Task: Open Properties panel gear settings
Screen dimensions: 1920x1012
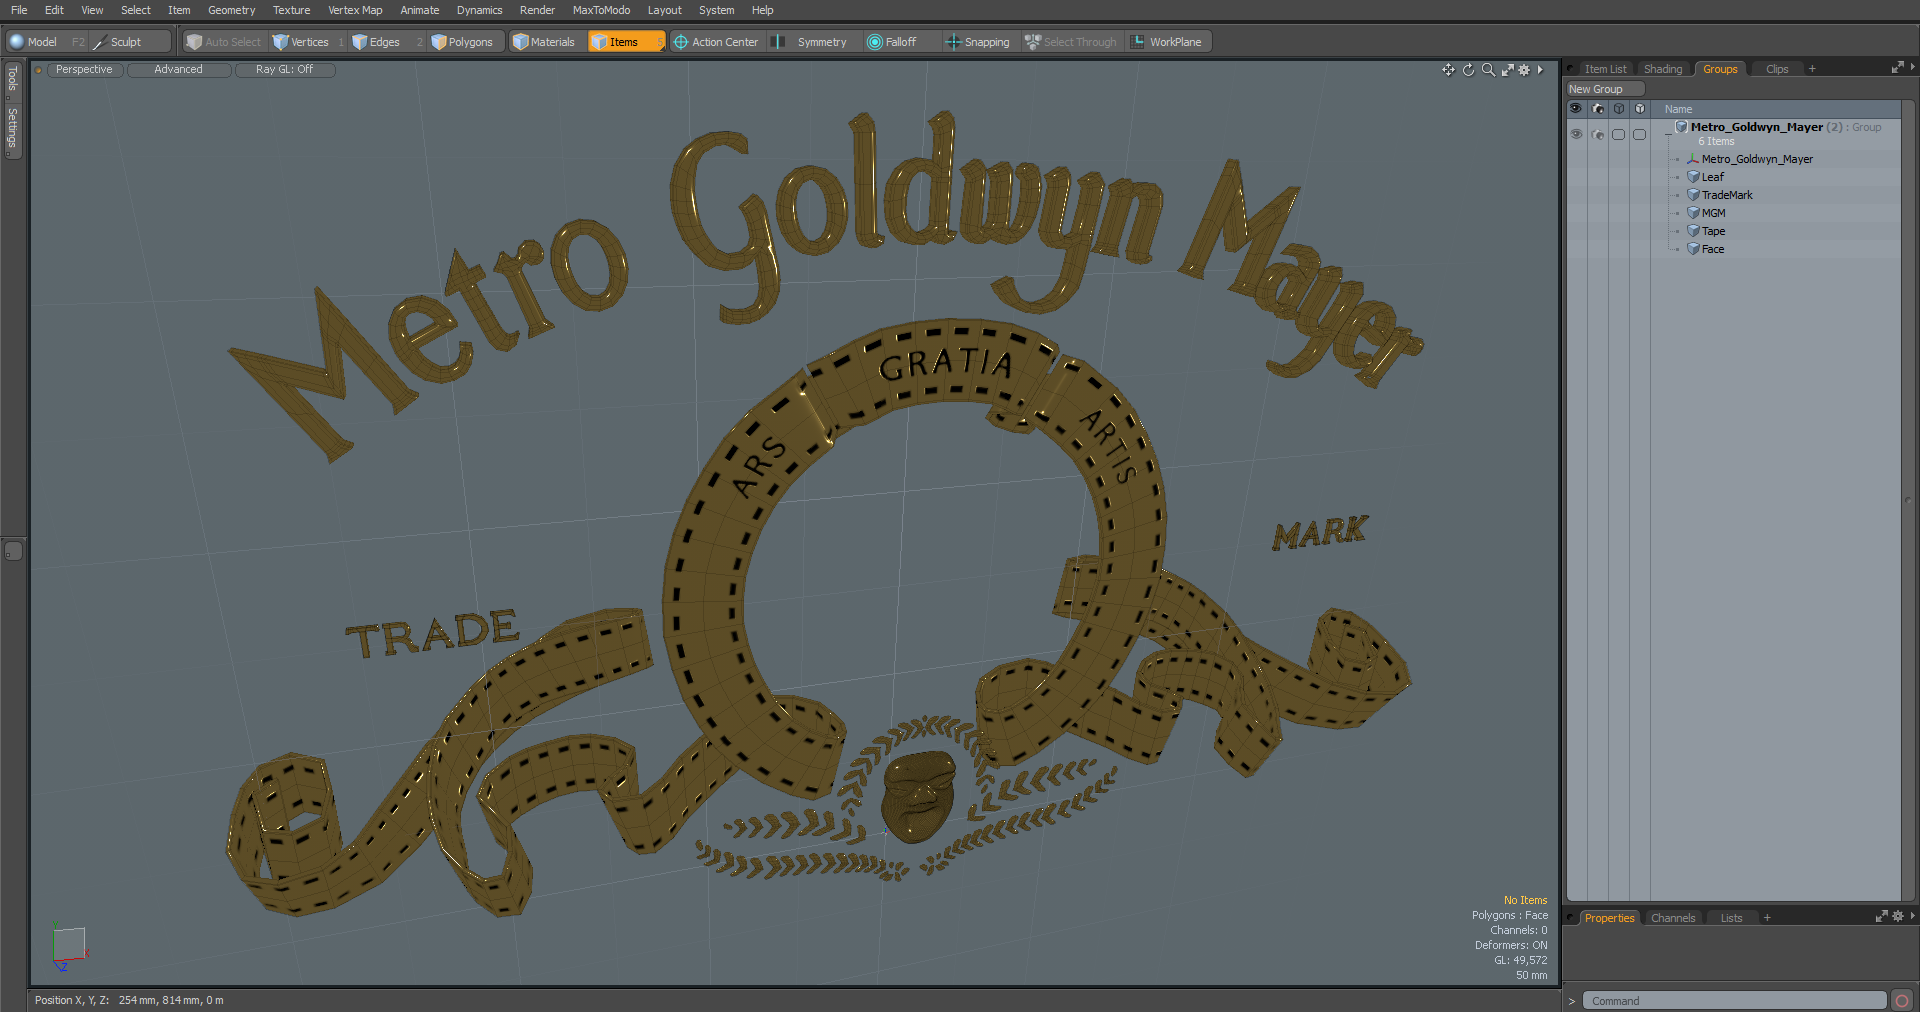Action: 1897,916
